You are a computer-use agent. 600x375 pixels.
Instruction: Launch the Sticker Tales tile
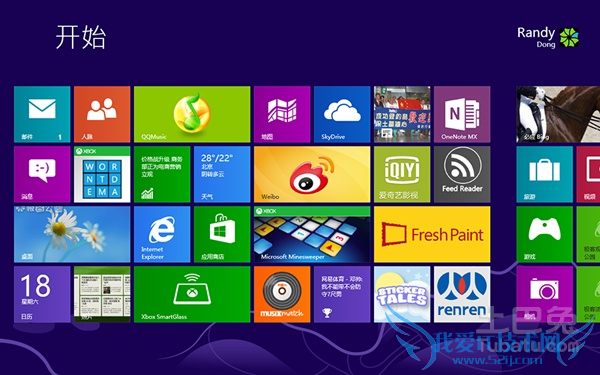[402, 294]
